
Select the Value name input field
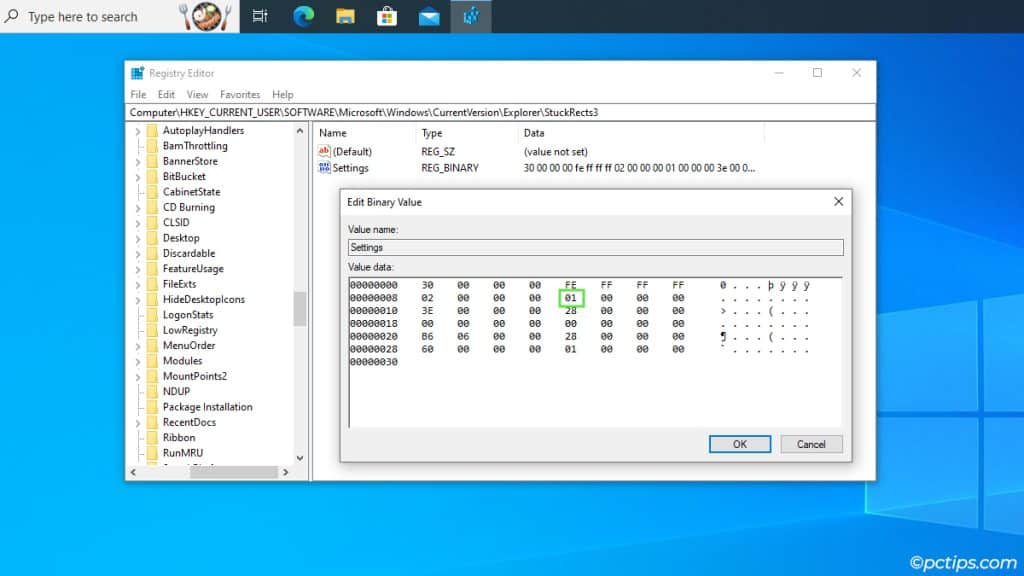596,247
